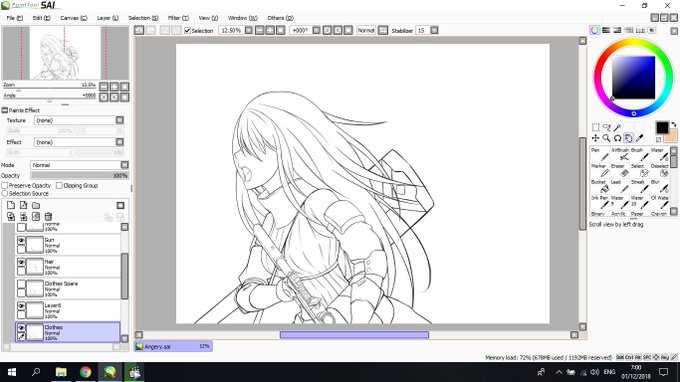
Task: Hide the Clothes layer
Action: coord(21,328)
